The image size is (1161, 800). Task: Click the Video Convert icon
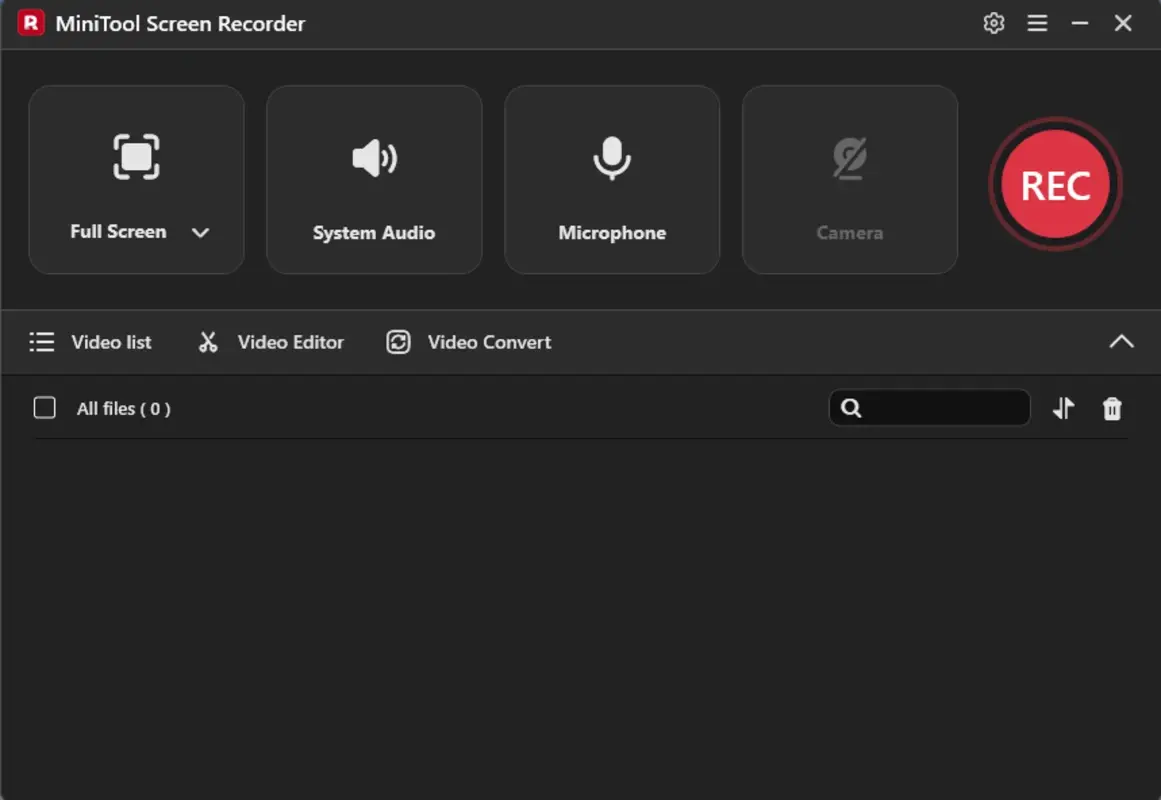click(398, 341)
